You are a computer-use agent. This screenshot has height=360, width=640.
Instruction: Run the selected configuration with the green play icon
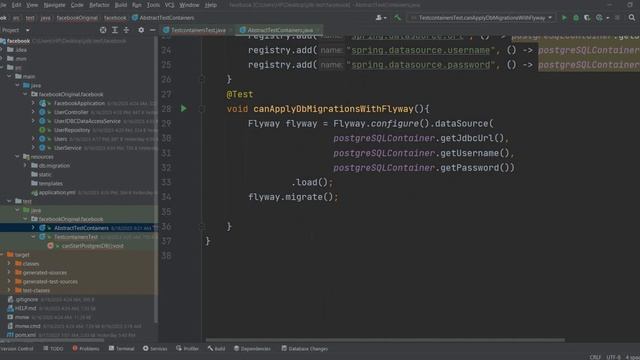point(564,18)
